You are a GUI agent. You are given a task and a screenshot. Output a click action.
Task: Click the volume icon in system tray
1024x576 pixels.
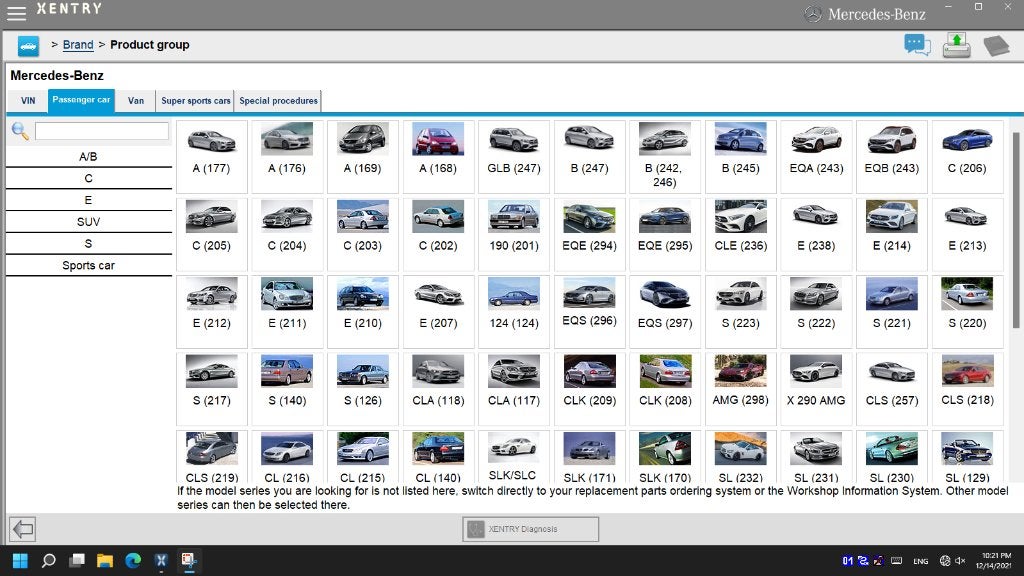pyautogui.click(x=960, y=560)
